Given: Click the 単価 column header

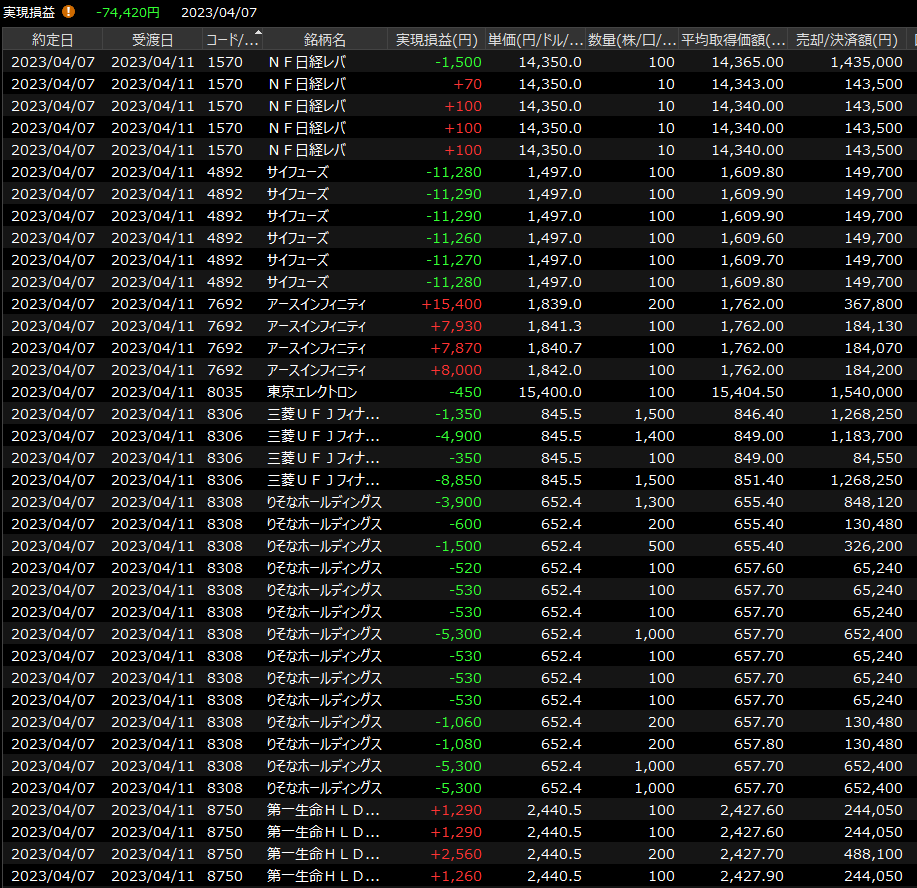Looking at the screenshot, I should [534, 40].
